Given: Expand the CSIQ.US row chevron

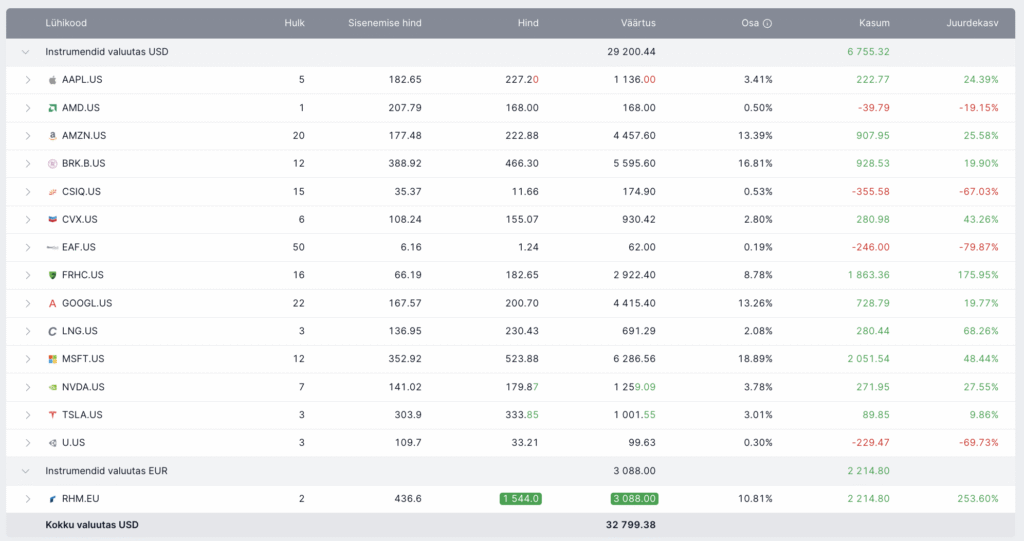Looking at the screenshot, I should pos(27,191).
